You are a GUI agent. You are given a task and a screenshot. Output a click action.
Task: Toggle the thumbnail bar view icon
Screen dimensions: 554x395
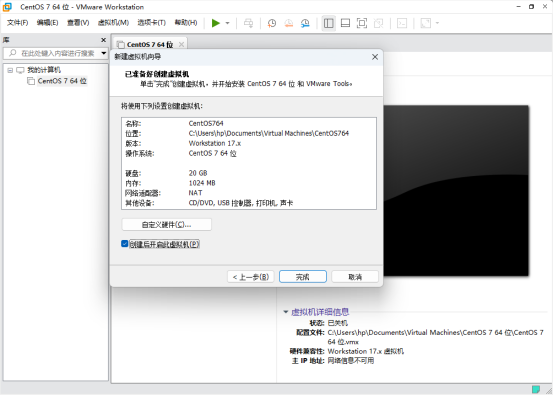tap(345, 23)
